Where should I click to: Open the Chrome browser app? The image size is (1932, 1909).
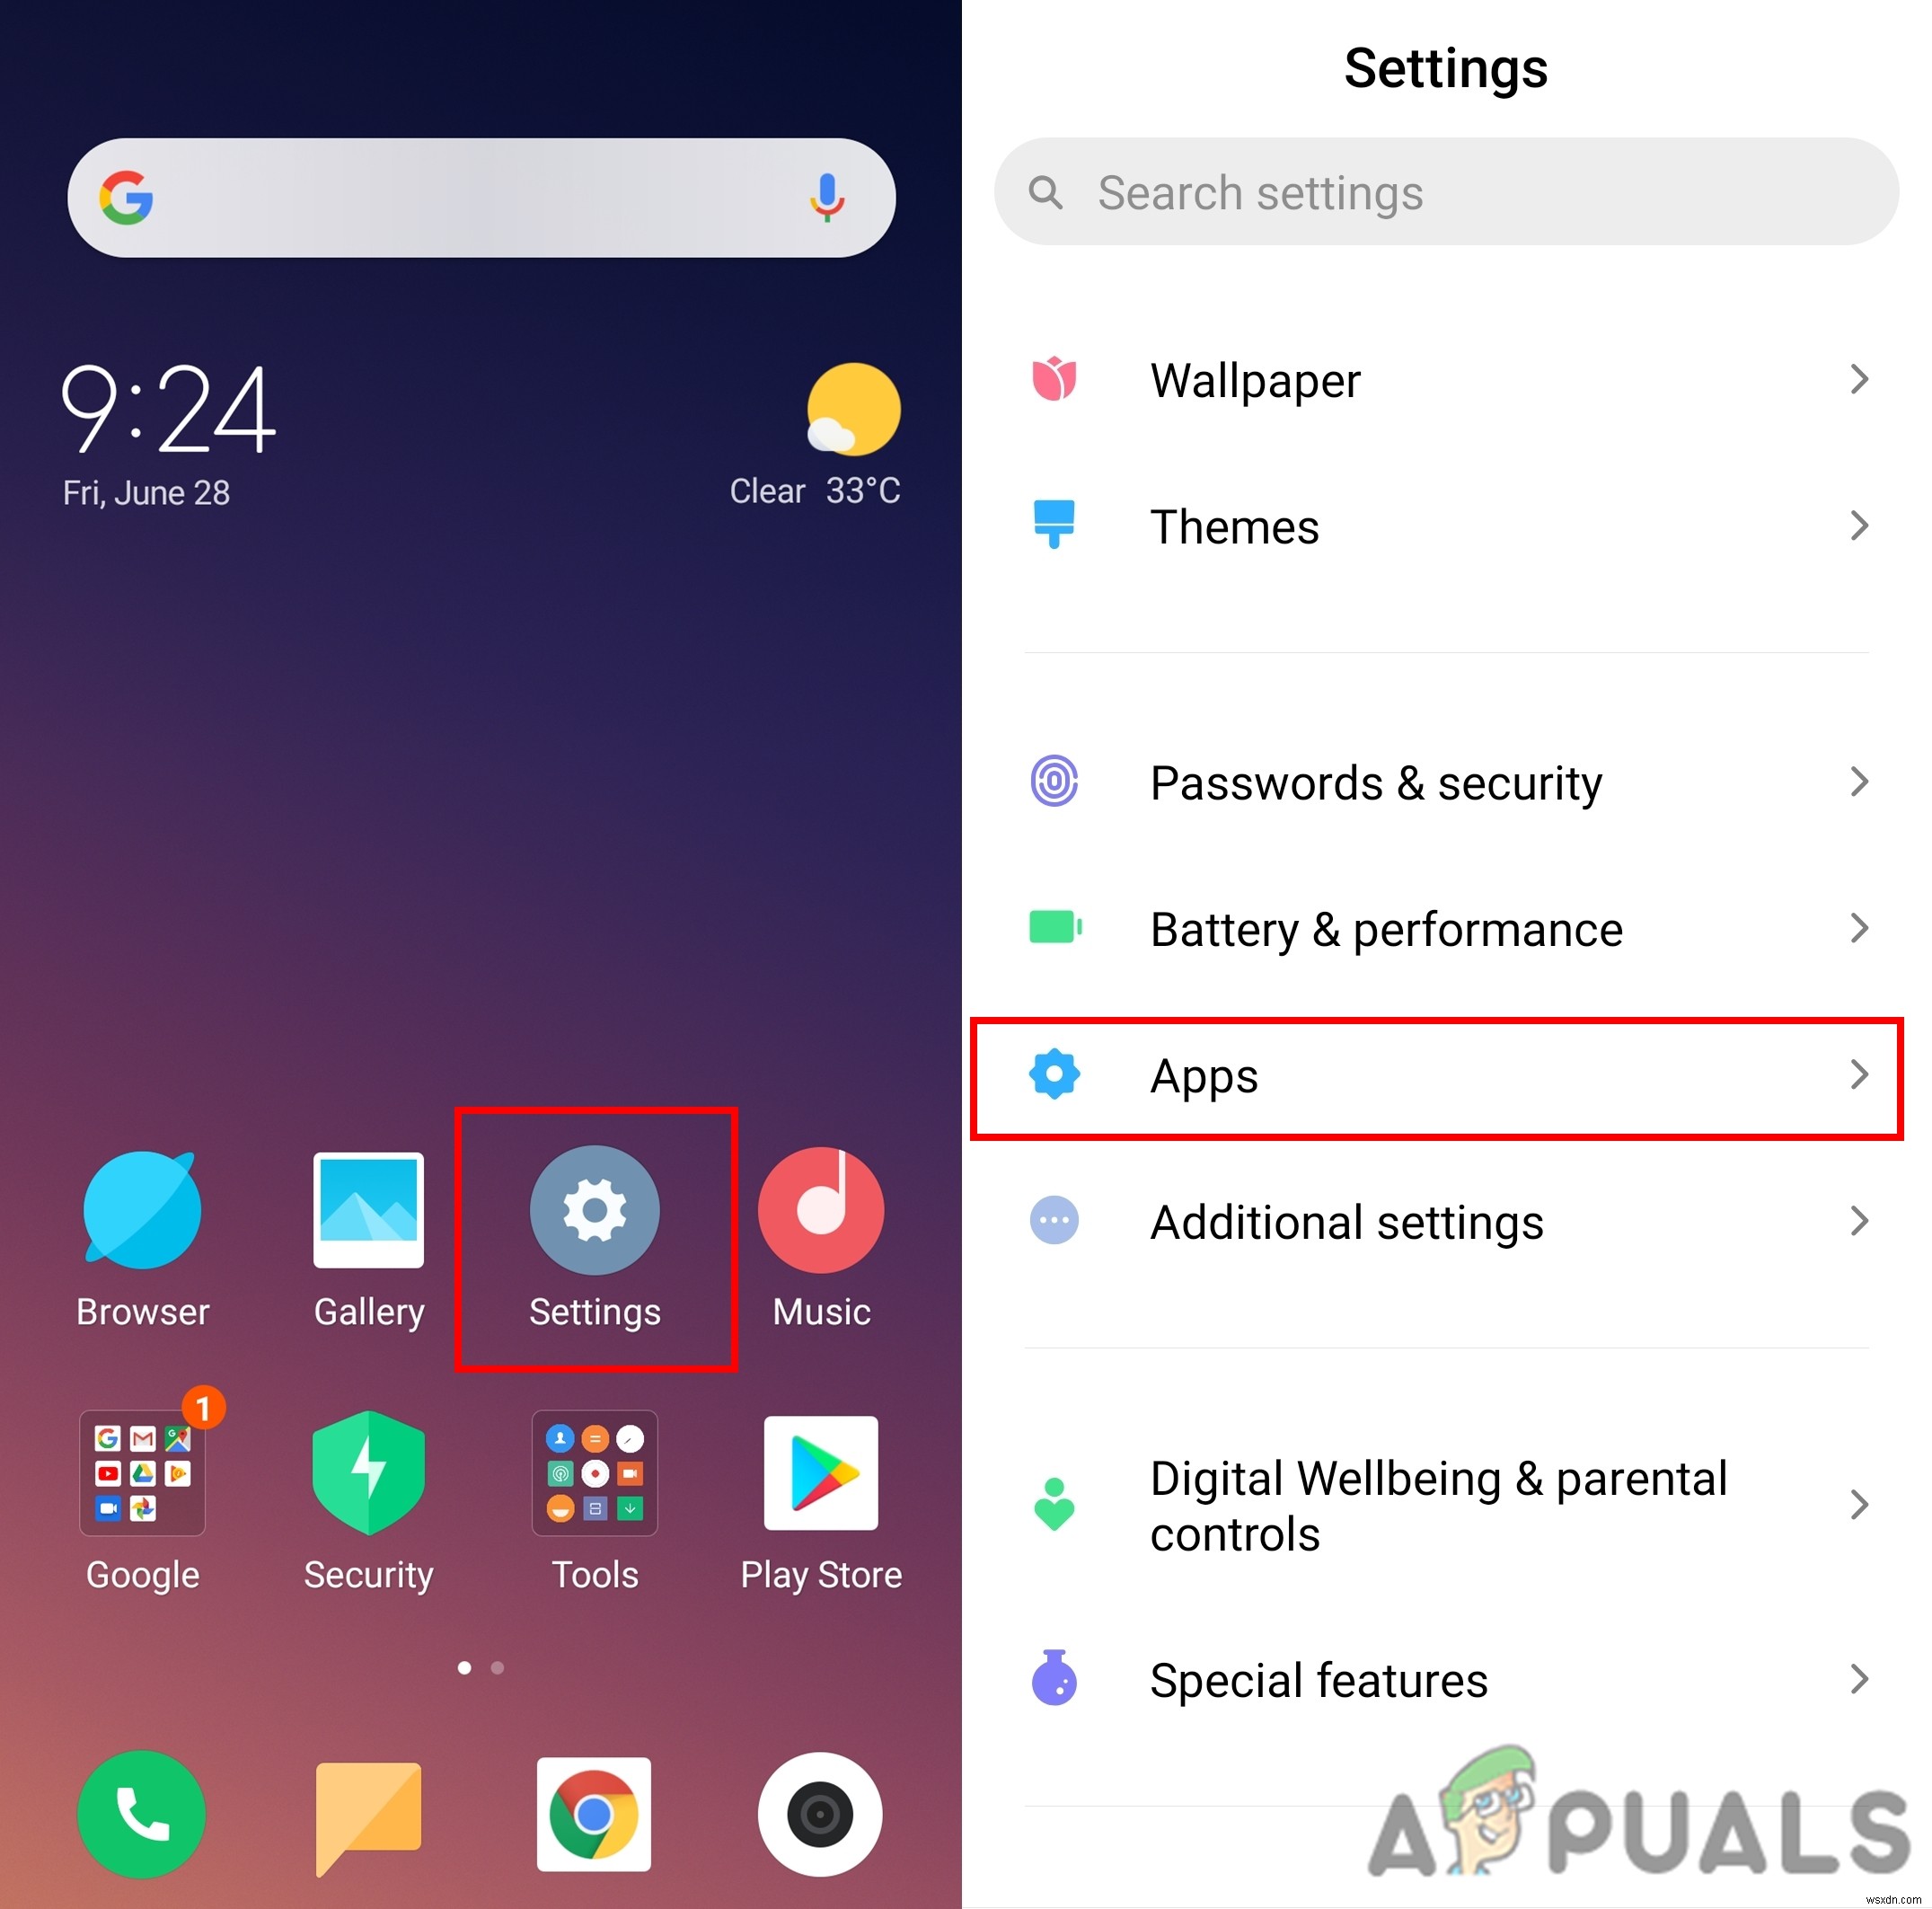(595, 1815)
